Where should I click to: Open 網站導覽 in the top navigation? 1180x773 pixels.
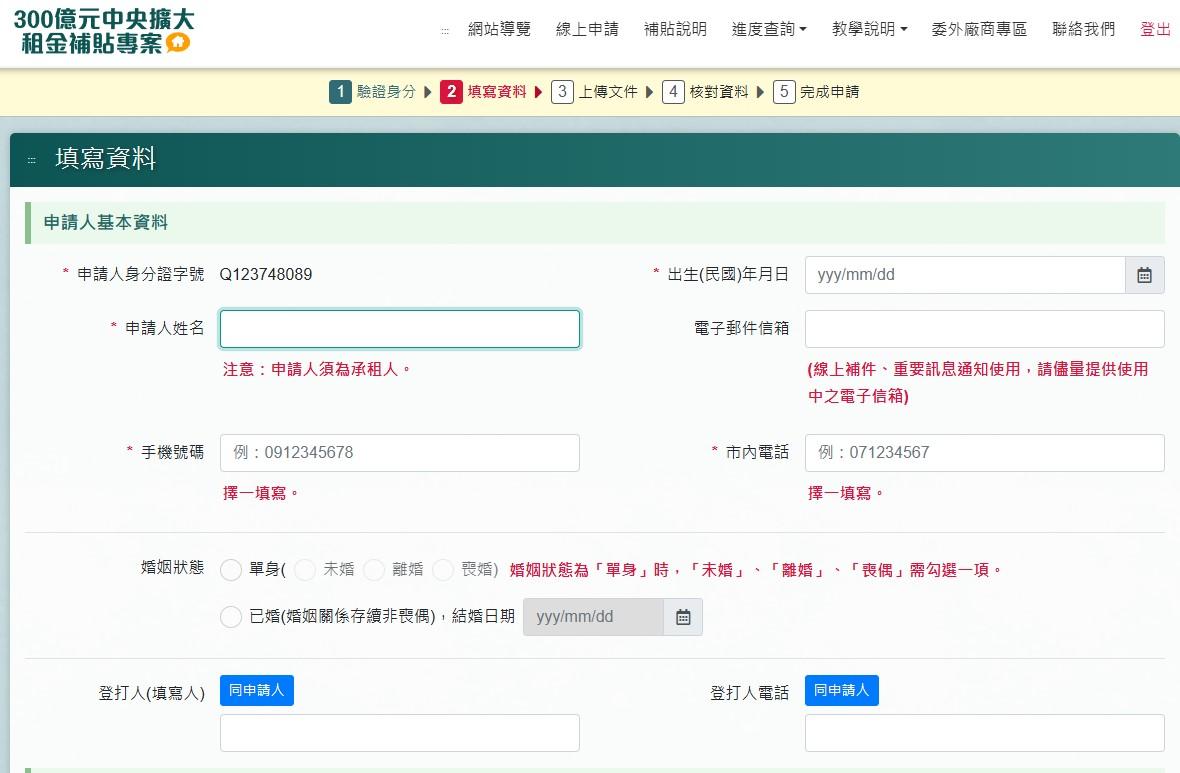500,29
